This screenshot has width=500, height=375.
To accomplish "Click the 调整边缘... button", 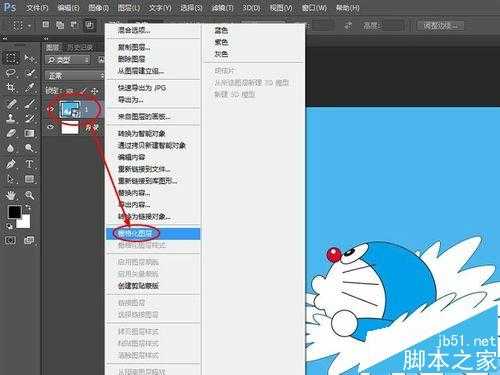I will click(x=440, y=25).
